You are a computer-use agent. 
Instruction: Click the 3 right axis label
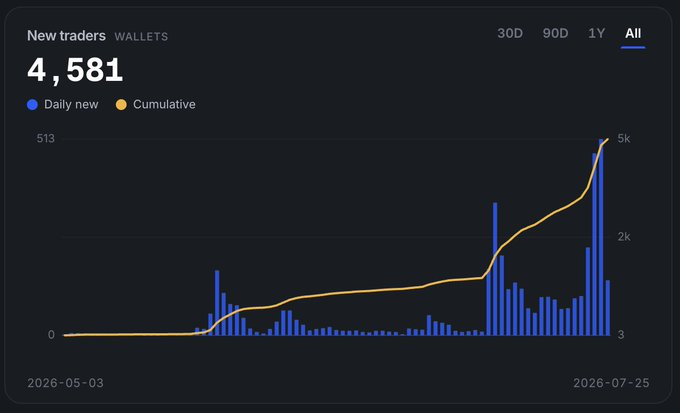(621, 334)
